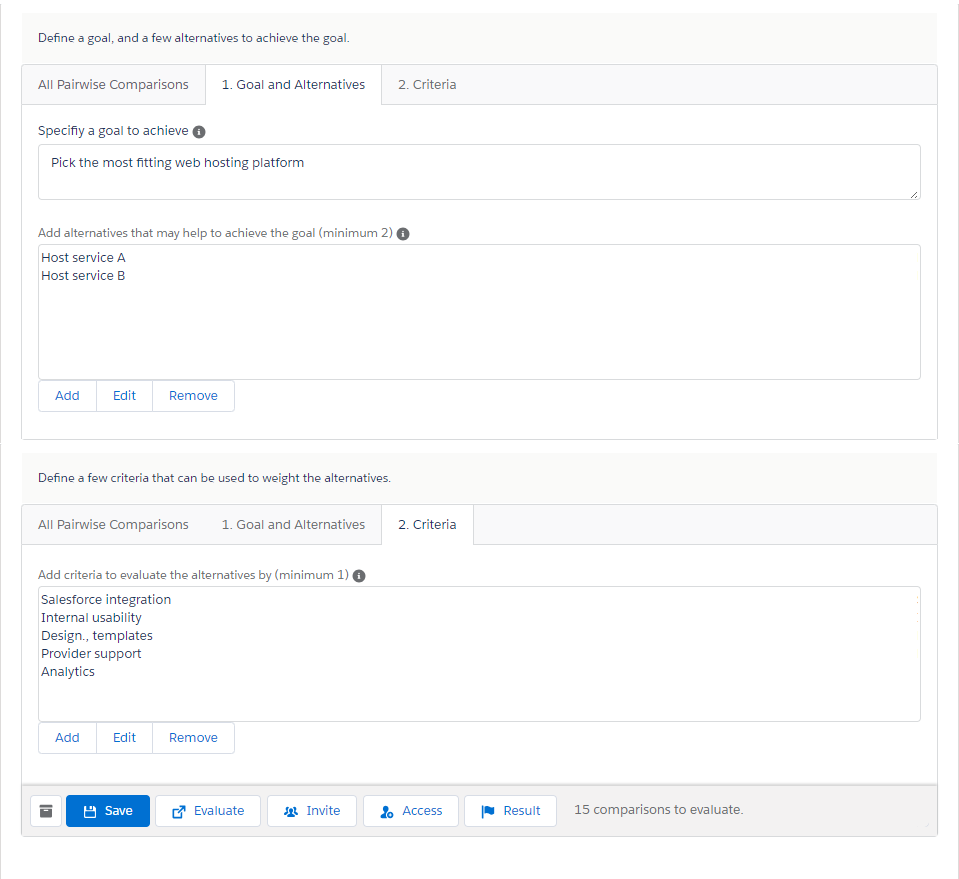Click the Invite button
This screenshot has width=959, height=879.
[x=312, y=810]
